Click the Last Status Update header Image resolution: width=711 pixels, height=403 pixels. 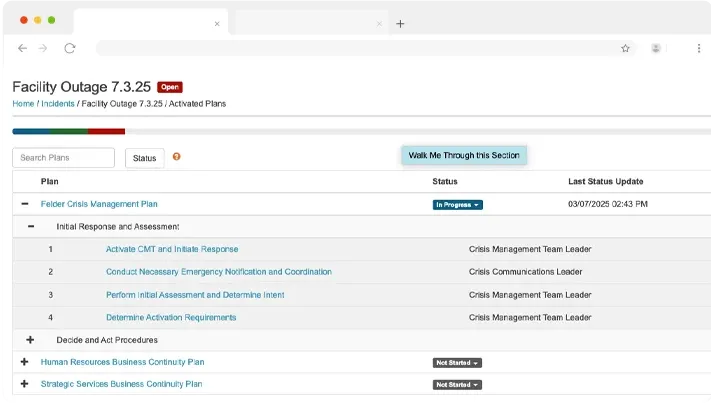pos(606,181)
